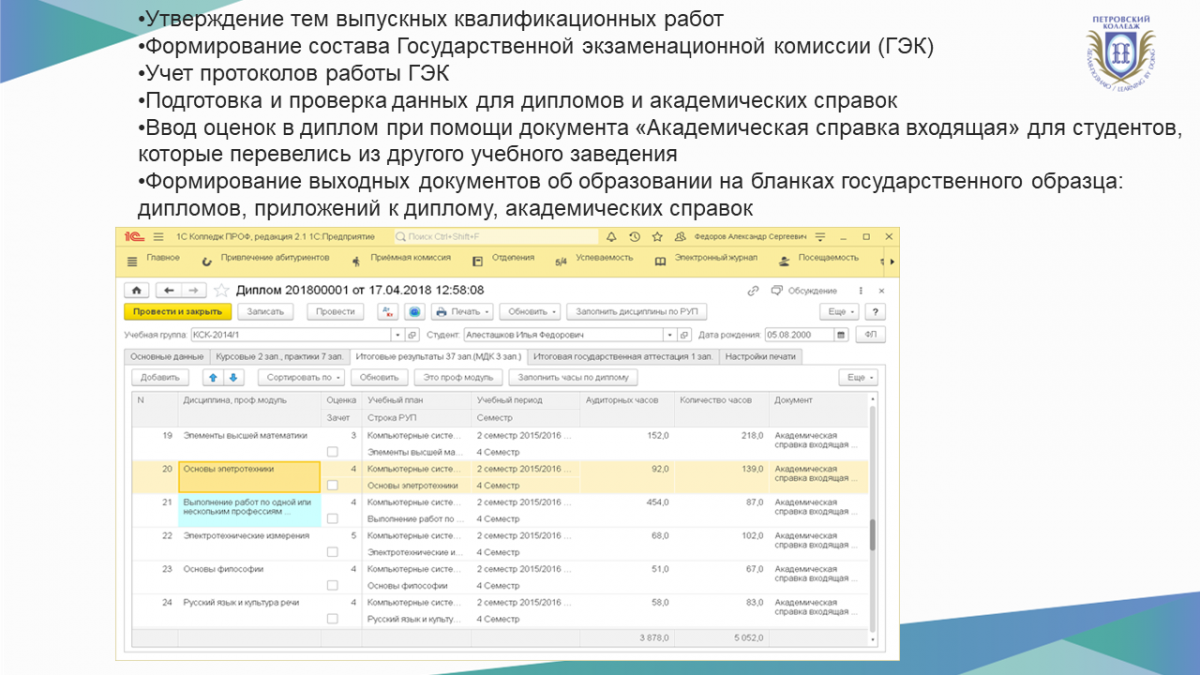
Task: Toggle Зачет checkbox for Основы философии
Action: (x=332, y=586)
